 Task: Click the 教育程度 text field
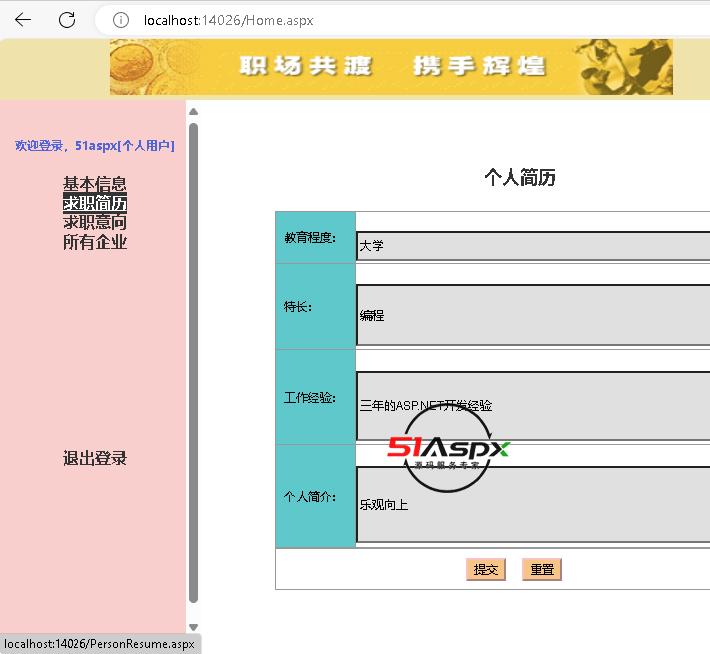pyautogui.click(x=533, y=246)
